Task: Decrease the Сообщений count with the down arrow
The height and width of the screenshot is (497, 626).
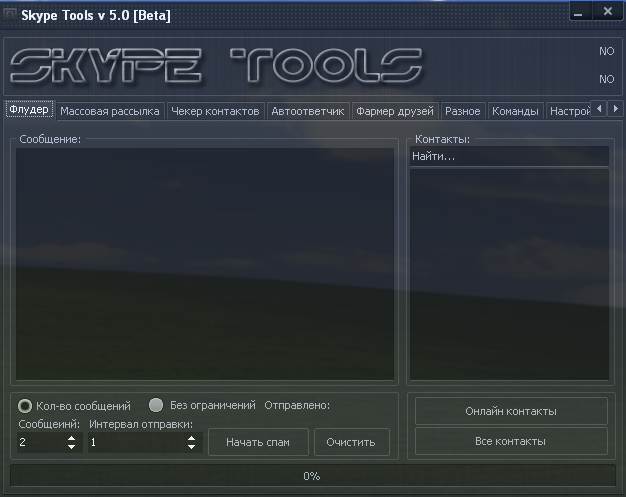Action: [x=71, y=447]
